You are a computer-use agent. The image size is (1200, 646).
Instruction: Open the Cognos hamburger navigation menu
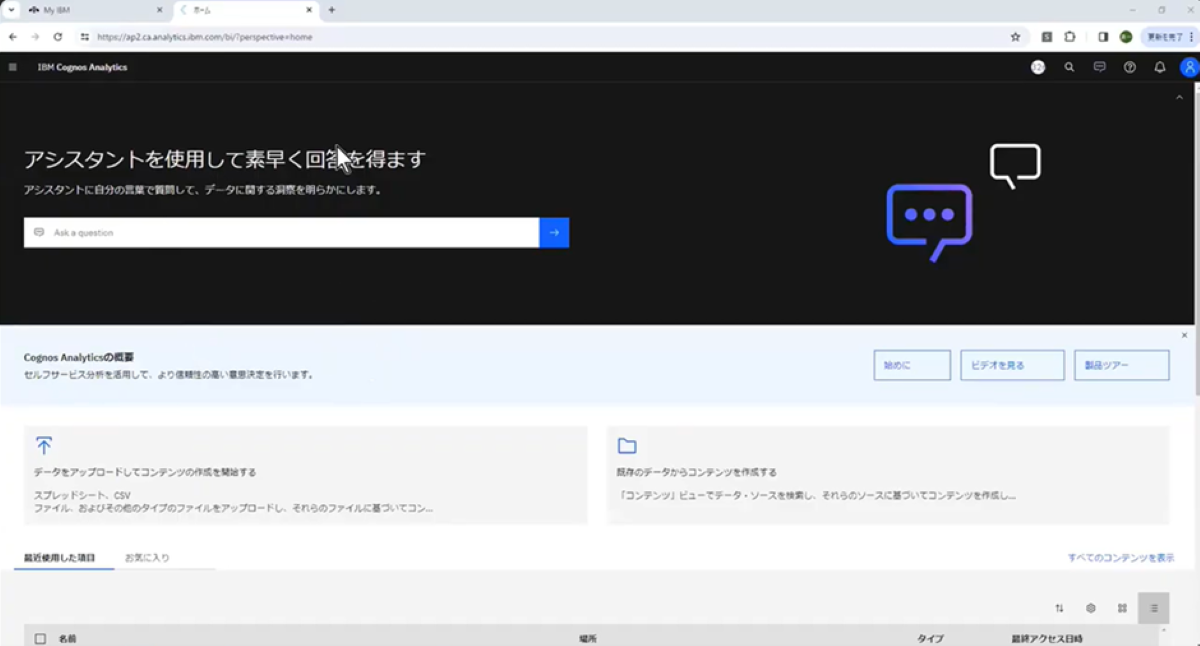(x=12, y=67)
